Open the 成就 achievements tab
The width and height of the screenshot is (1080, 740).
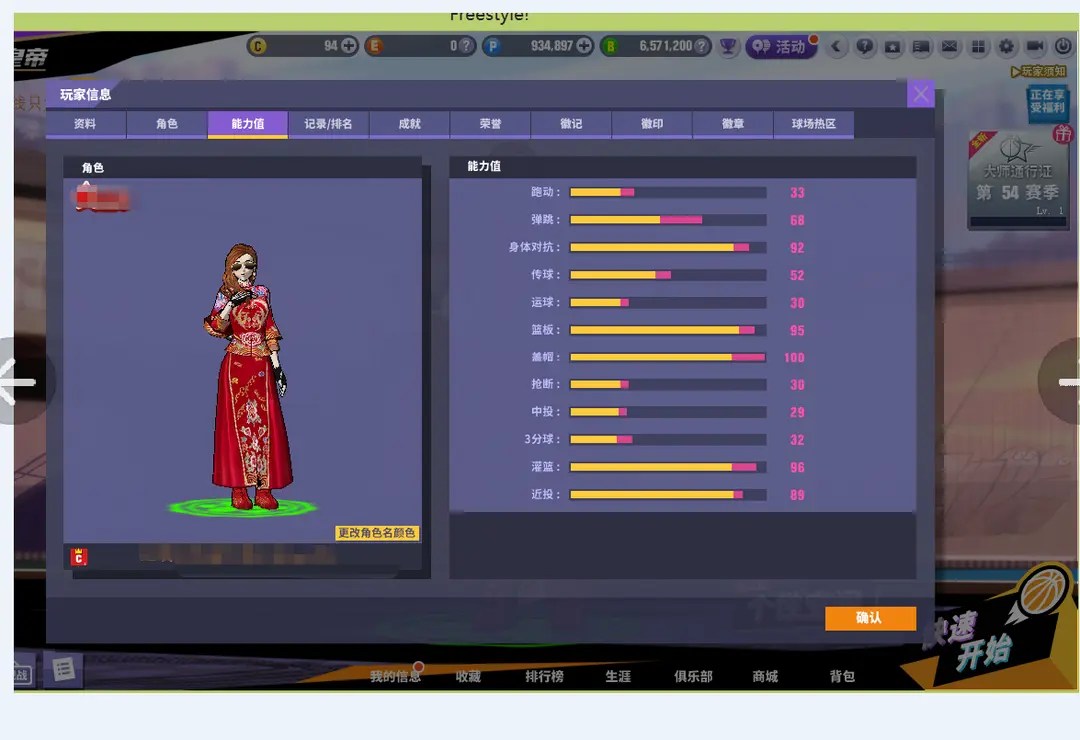coord(409,124)
